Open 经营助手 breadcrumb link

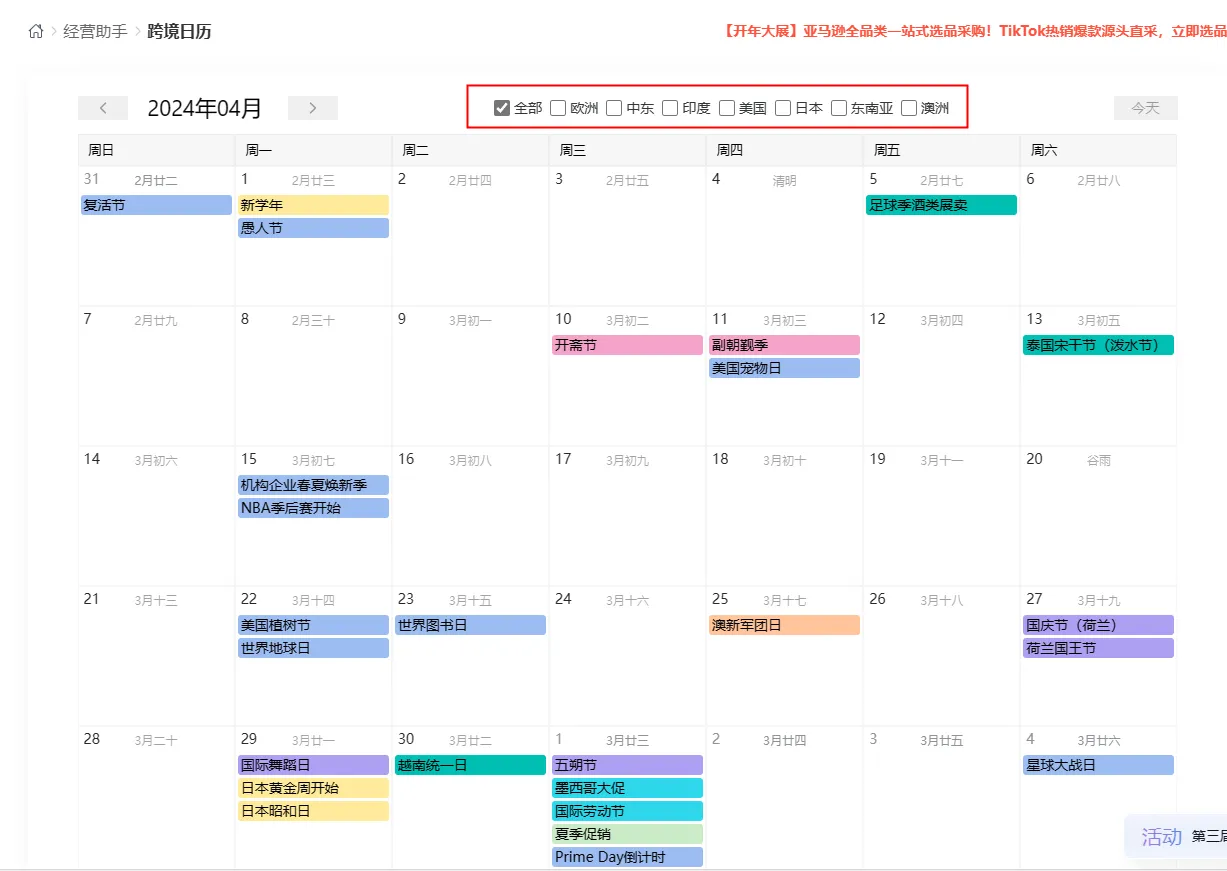click(x=95, y=31)
